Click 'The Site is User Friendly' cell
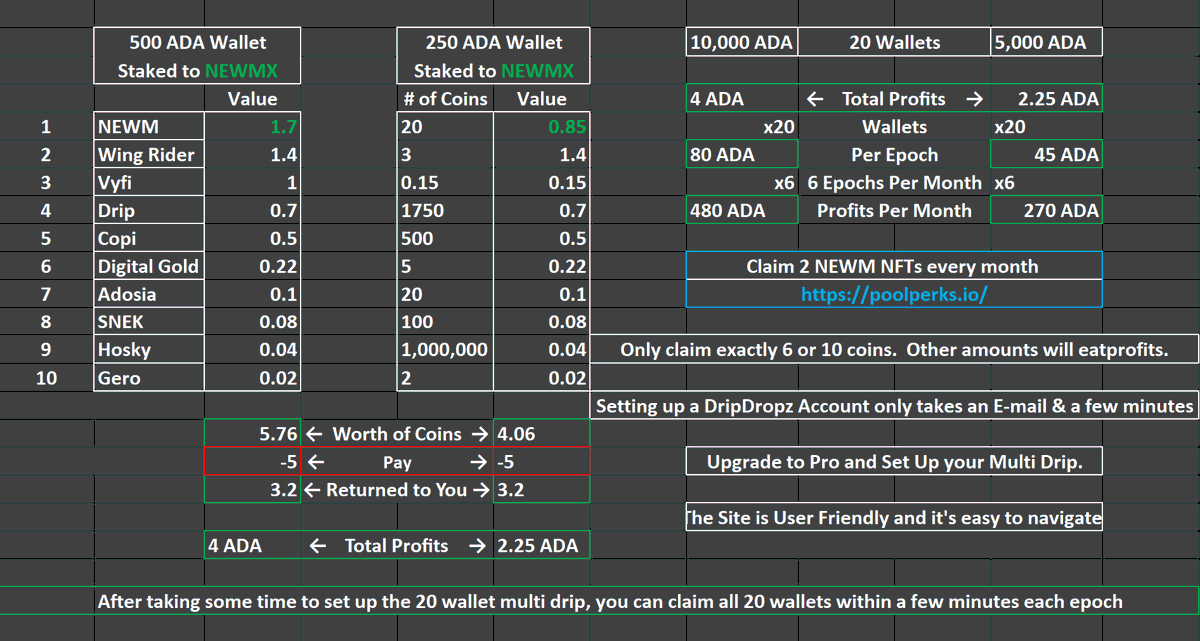 (x=894, y=518)
